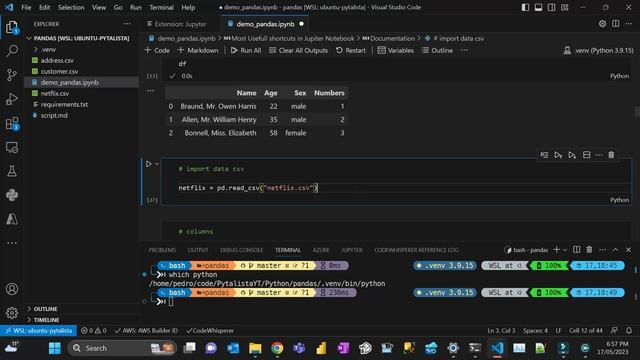Add a new Markdown cell

[198, 50]
